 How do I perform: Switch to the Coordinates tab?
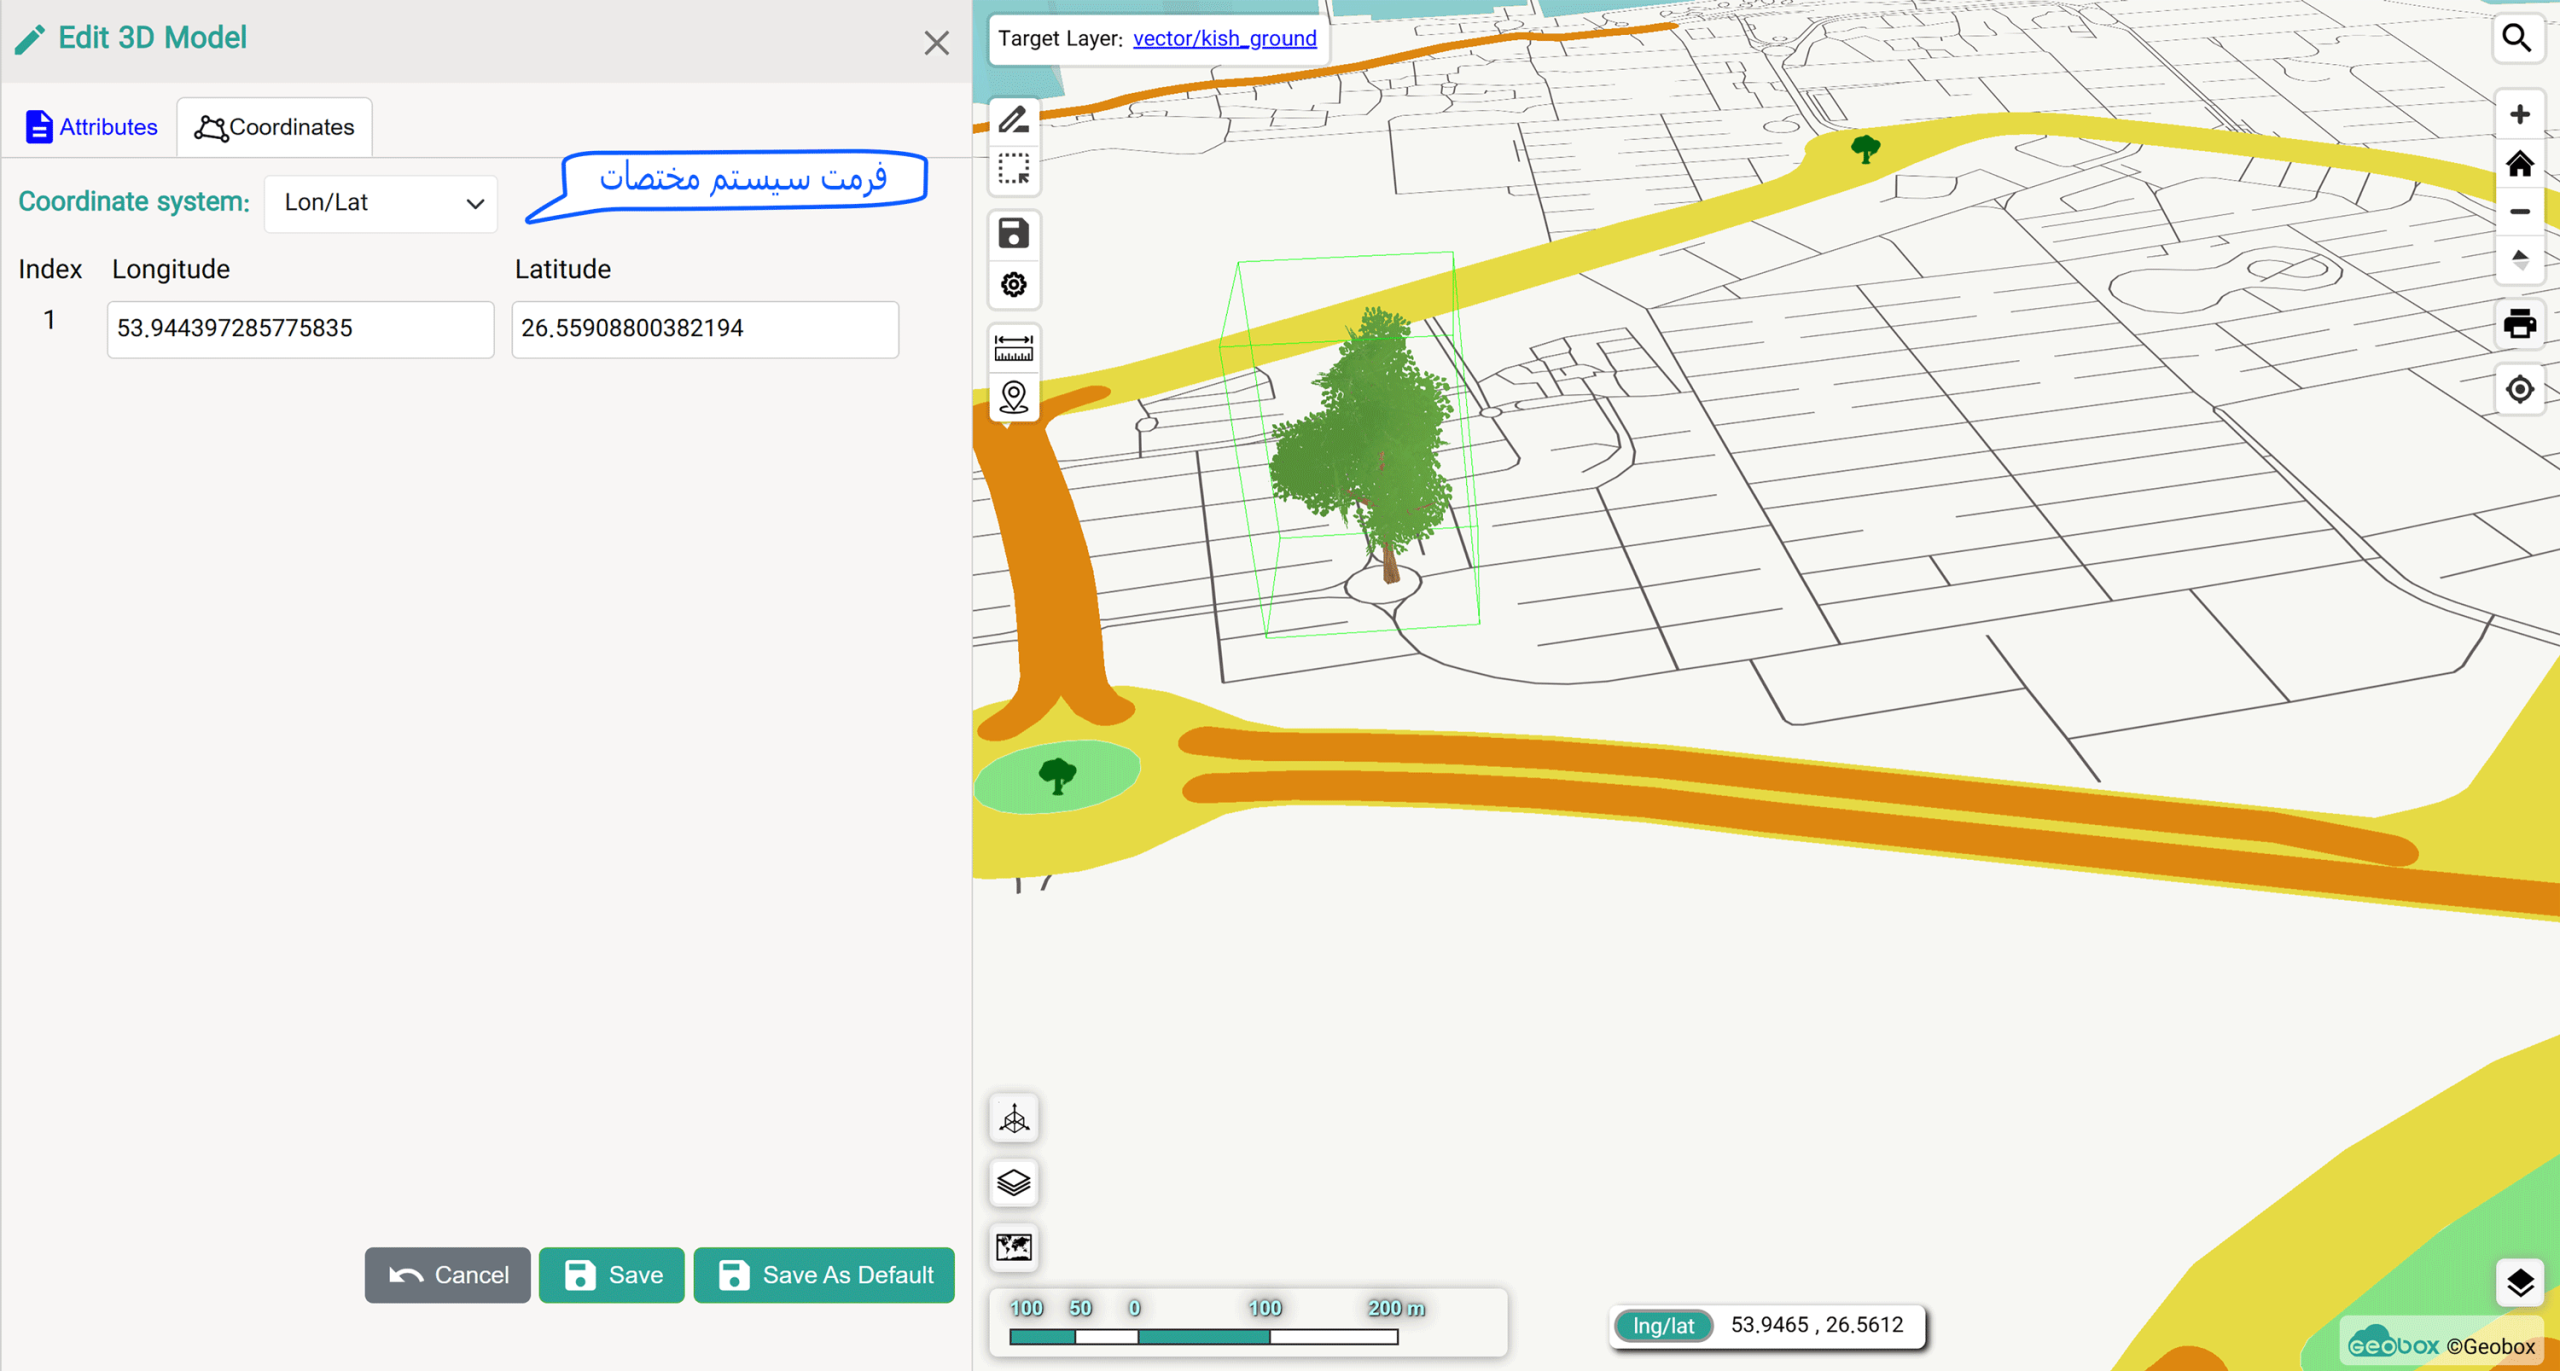pyautogui.click(x=274, y=127)
